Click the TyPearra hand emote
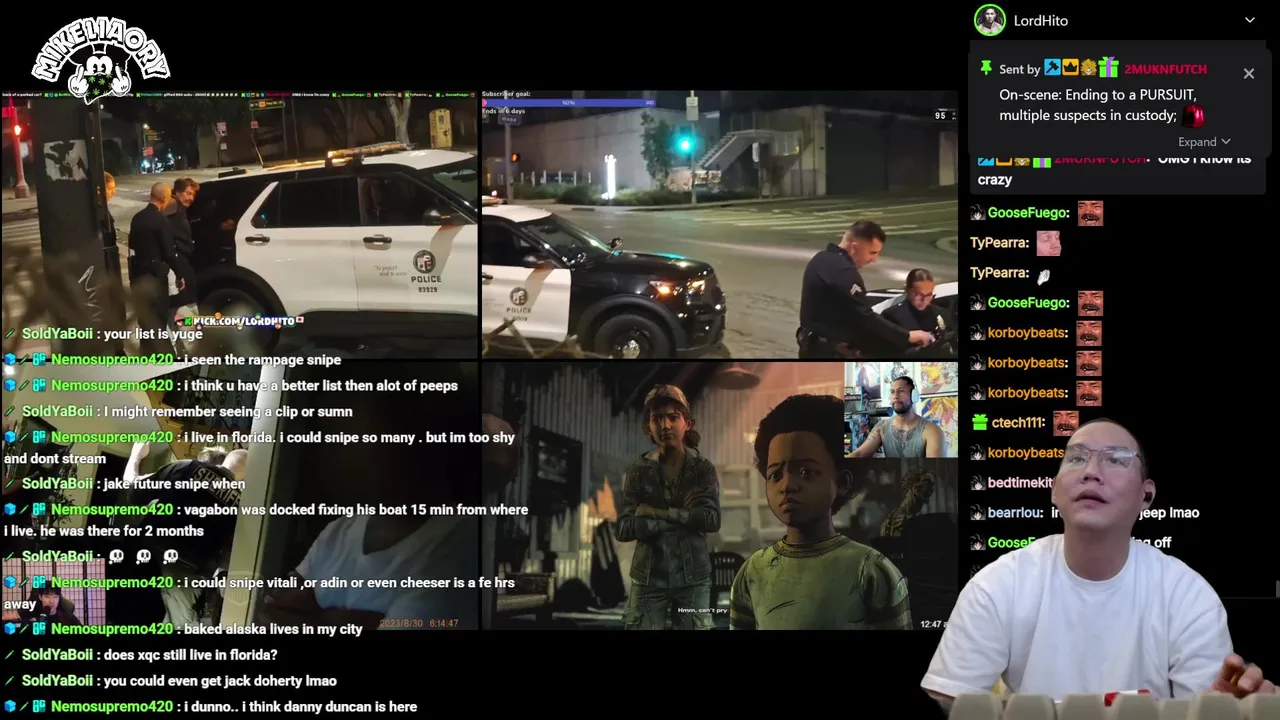Image resolution: width=1280 pixels, height=720 pixels. pos(1043,275)
